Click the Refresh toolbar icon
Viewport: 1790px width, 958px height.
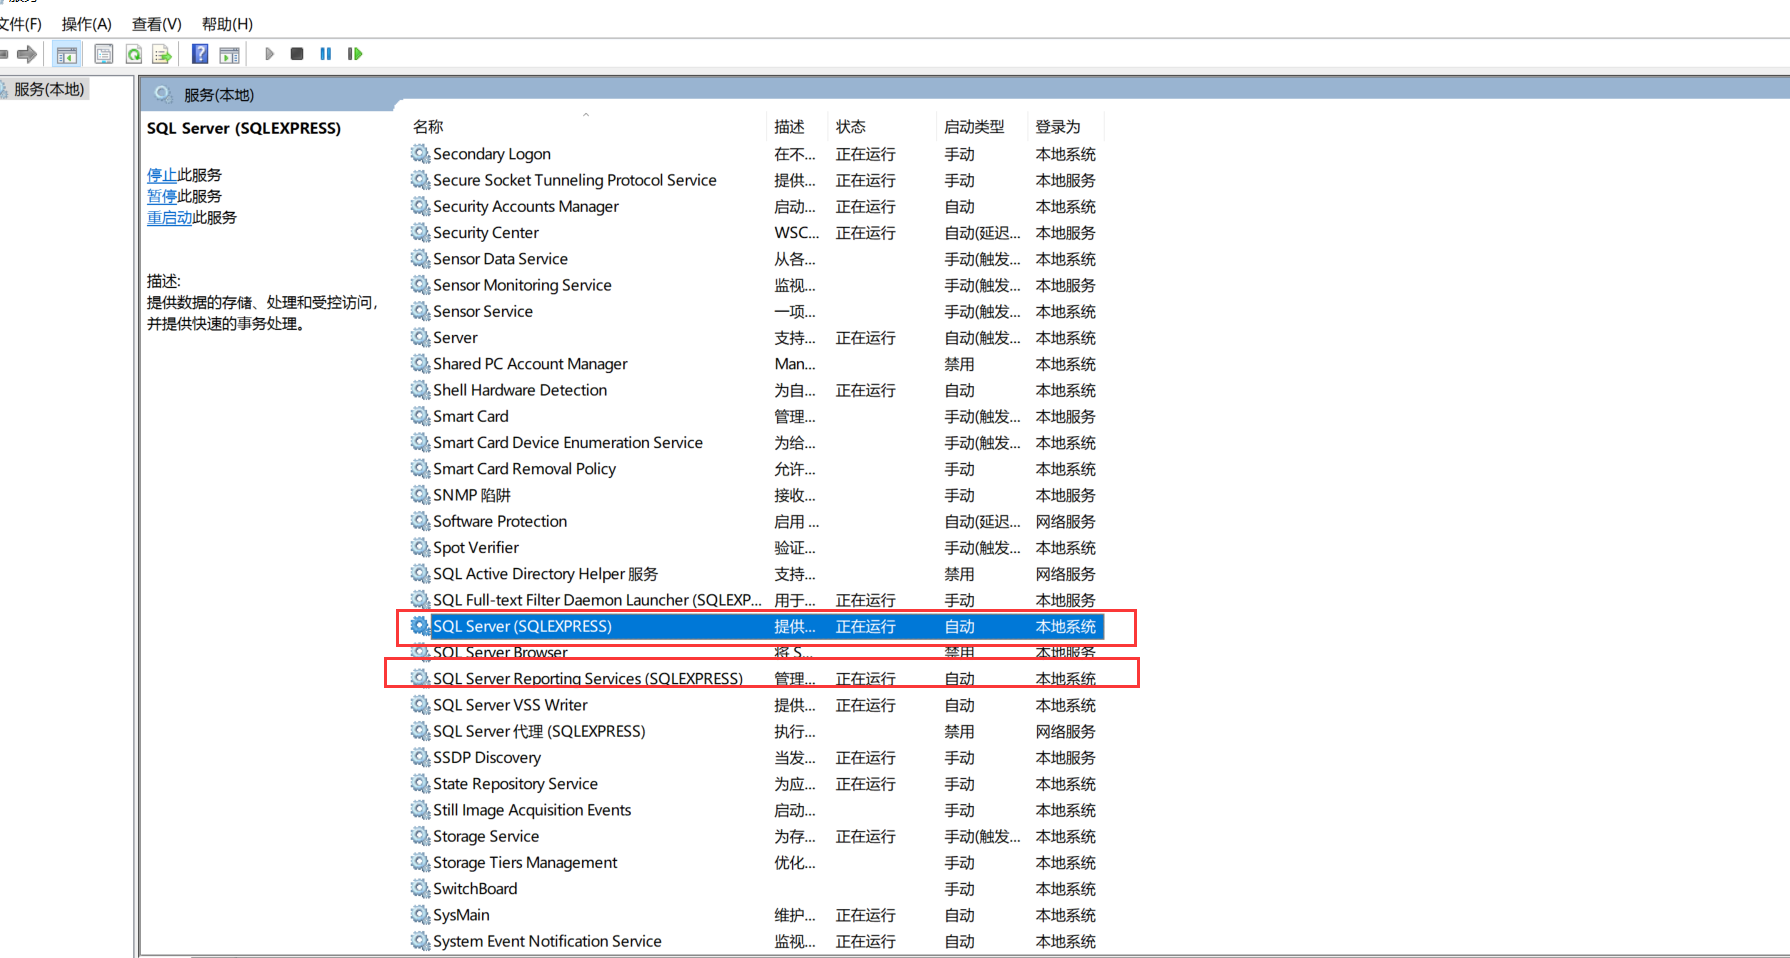pos(133,54)
